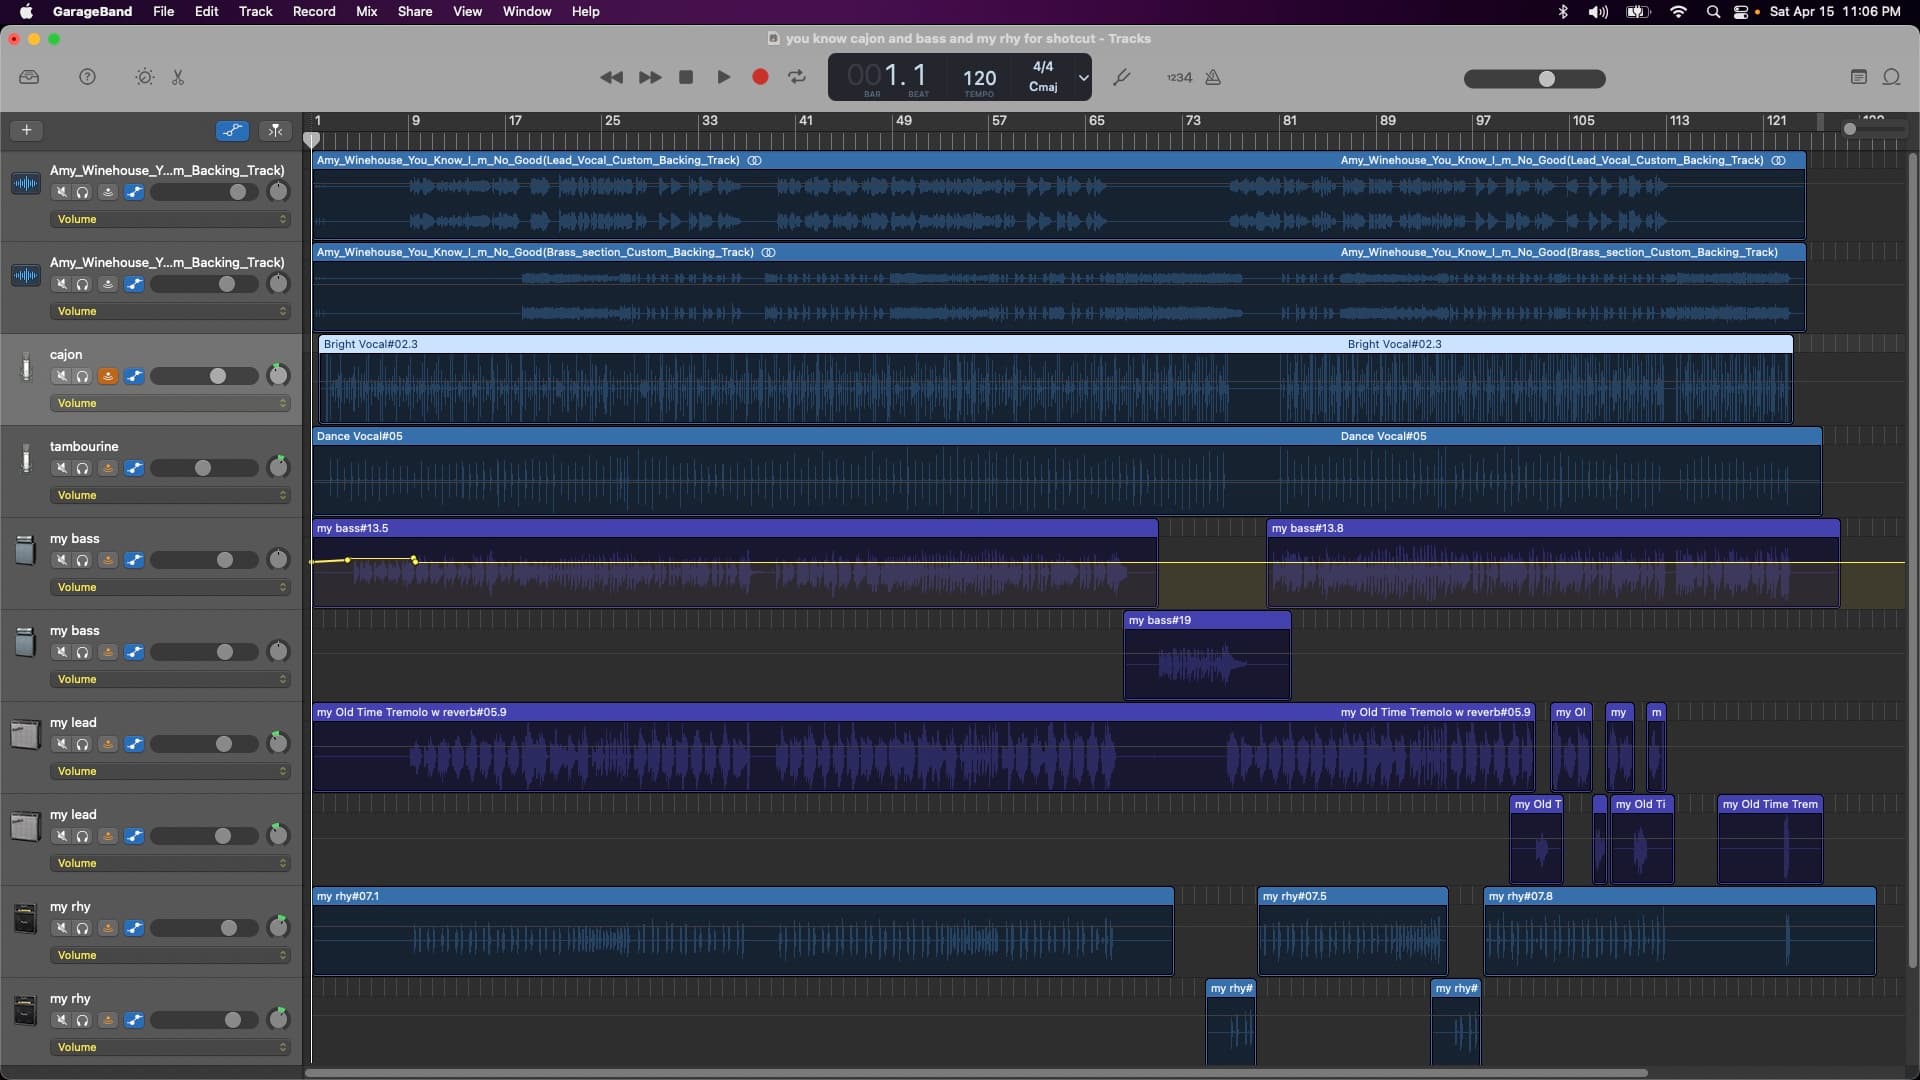Open the Share menu
Screen dimensions: 1920x1080
(415, 11)
